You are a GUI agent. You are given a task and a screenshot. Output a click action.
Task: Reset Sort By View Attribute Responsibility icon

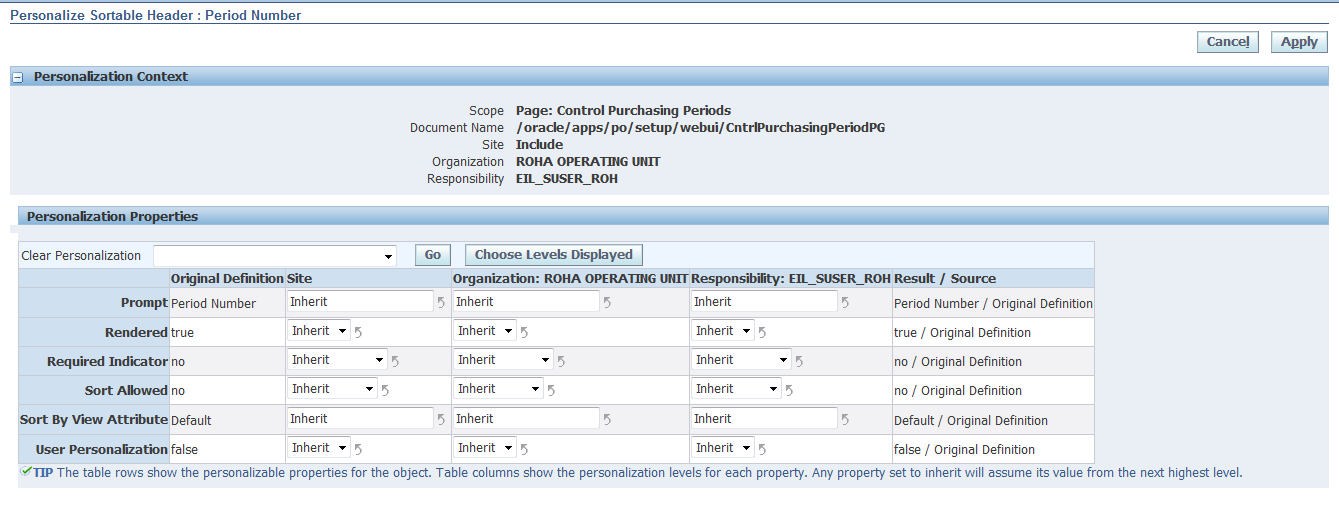click(846, 420)
